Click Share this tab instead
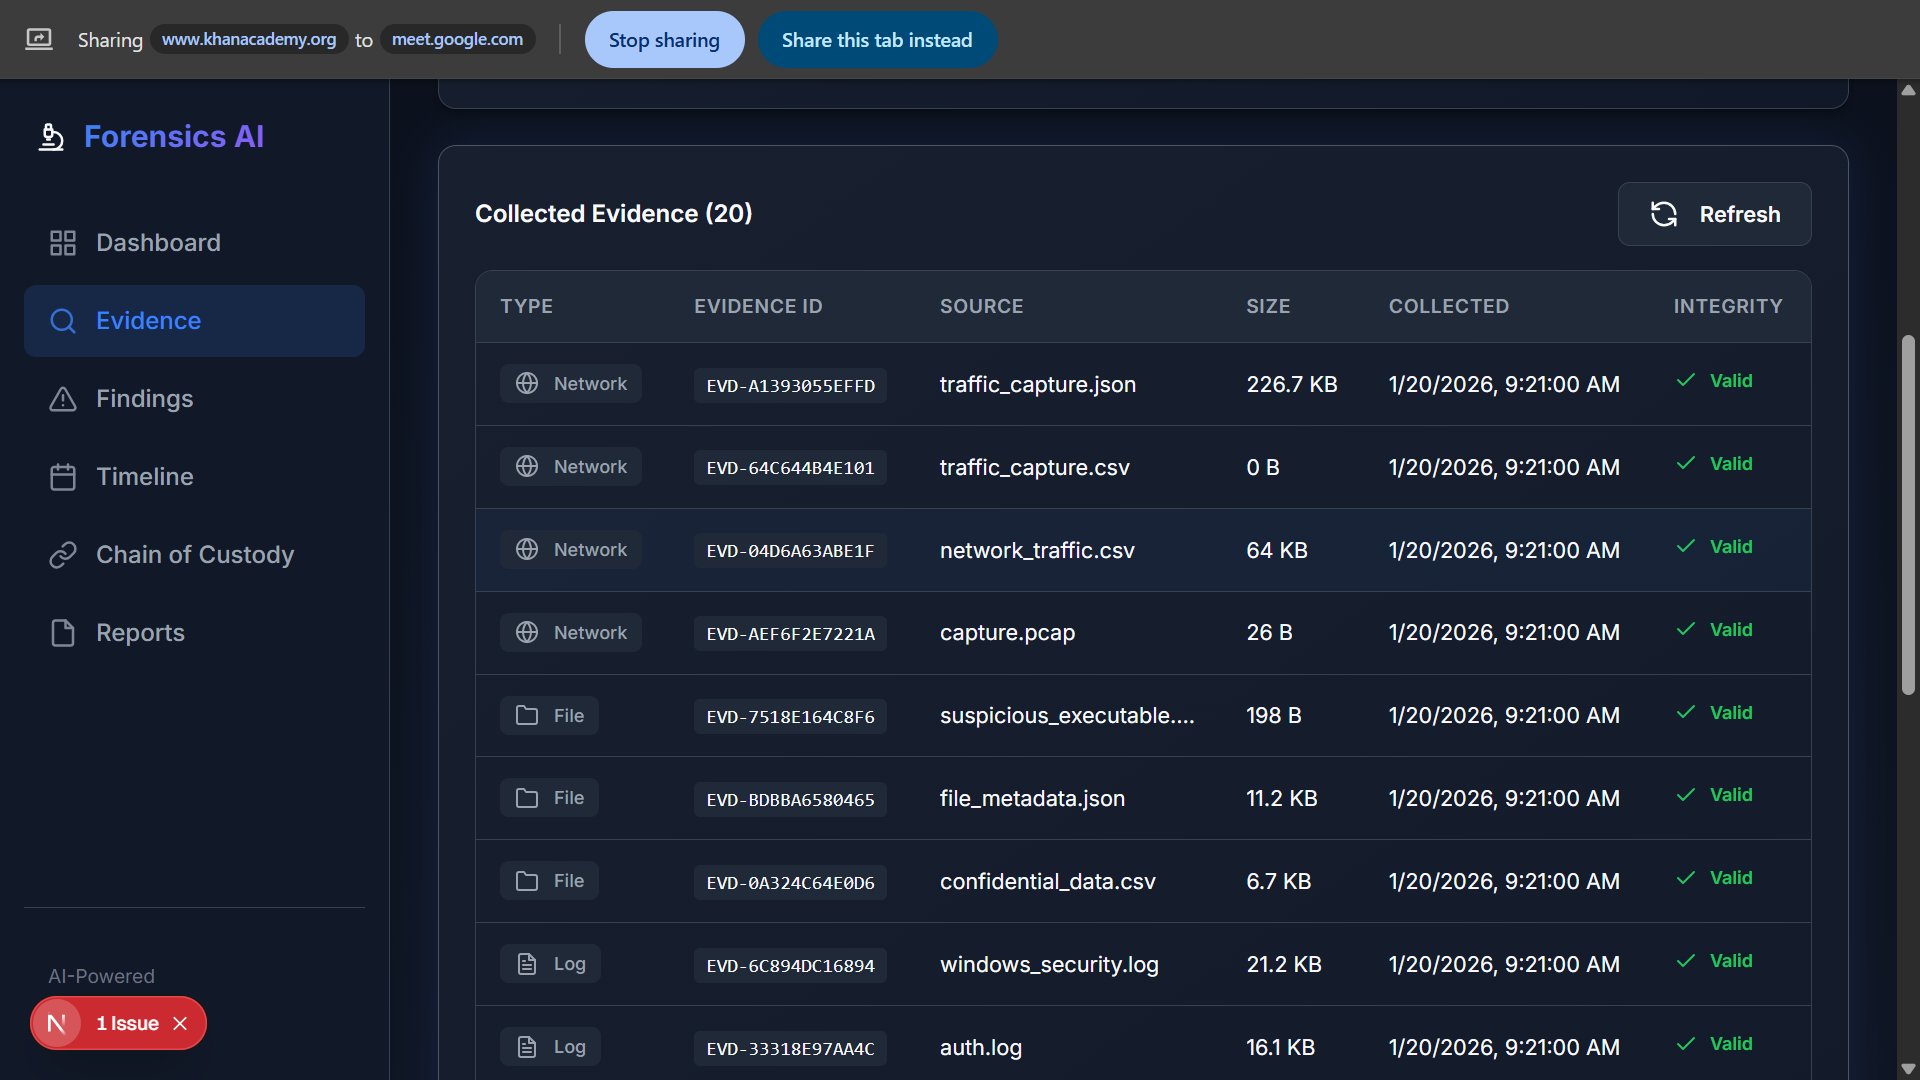The height and width of the screenshot is (1080, 1920). point(876,40)
